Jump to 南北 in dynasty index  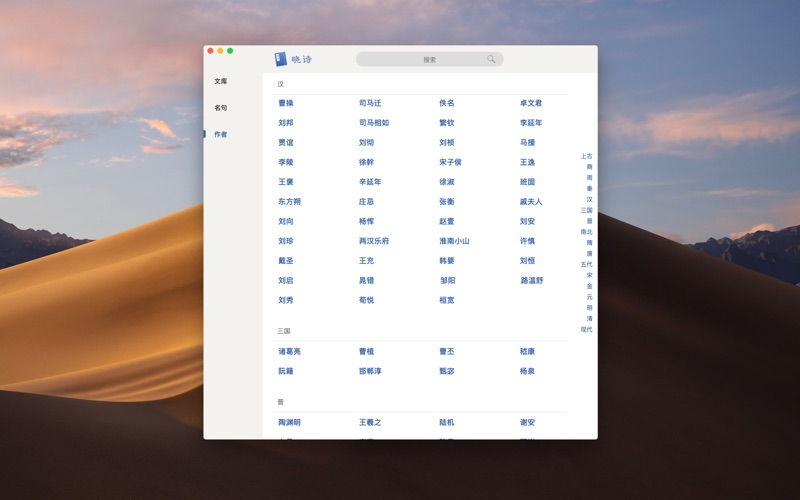[587, 232]
